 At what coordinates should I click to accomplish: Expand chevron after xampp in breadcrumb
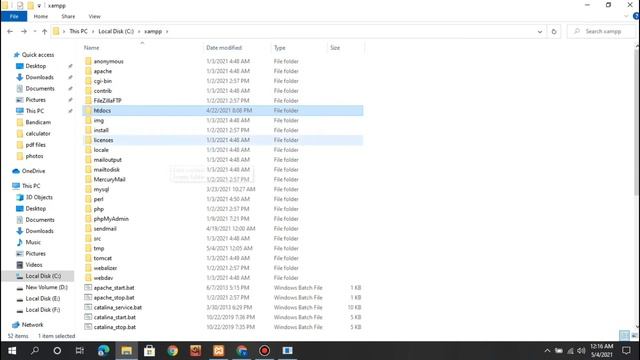click(167, 31)
